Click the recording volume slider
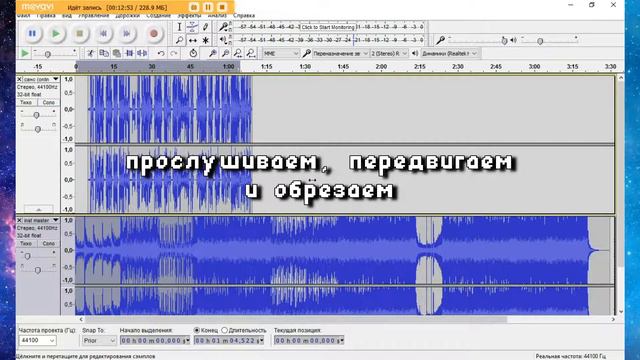The image size is (640, 360). (x=478, y=40)
